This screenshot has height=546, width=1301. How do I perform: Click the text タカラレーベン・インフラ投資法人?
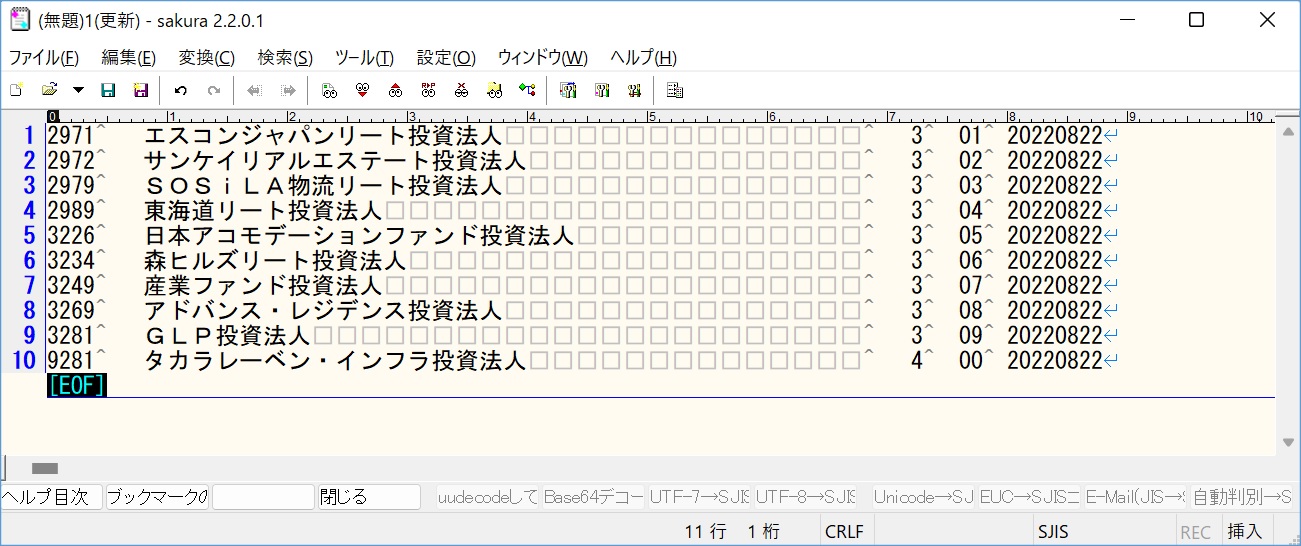335,360
